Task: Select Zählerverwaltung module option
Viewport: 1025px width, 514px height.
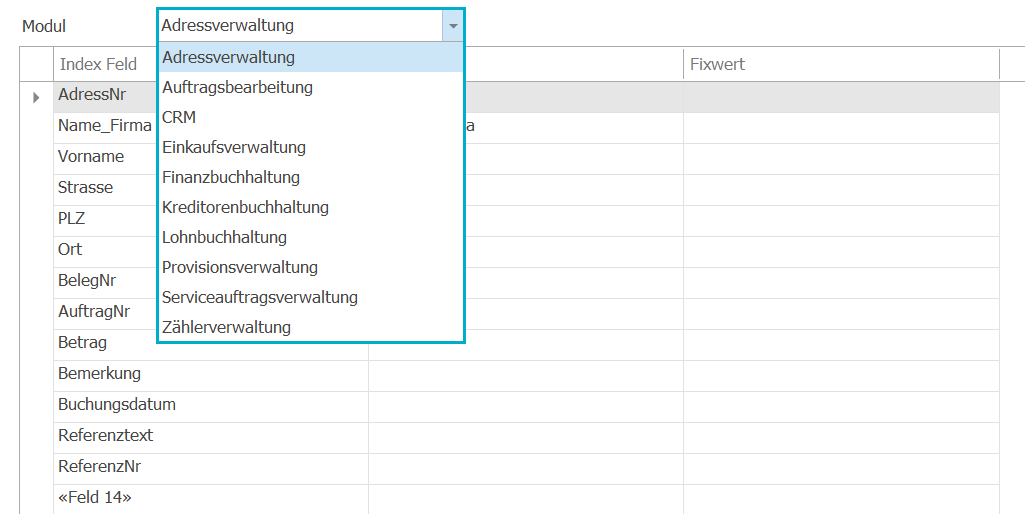Action: [311, 327]
